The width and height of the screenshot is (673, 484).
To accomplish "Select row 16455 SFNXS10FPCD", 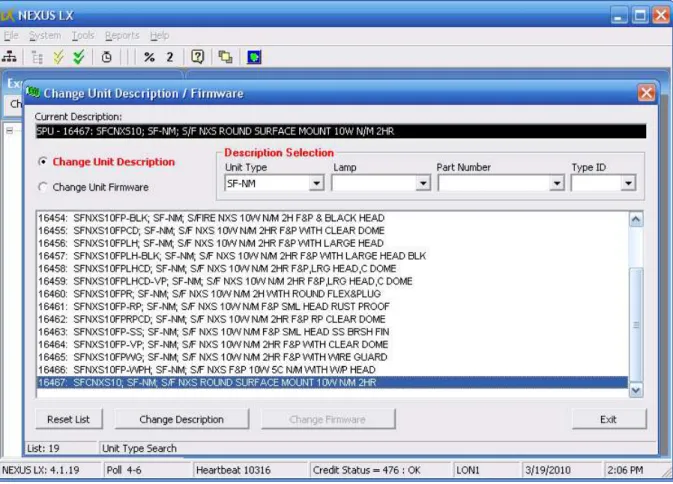I will 332,231.
